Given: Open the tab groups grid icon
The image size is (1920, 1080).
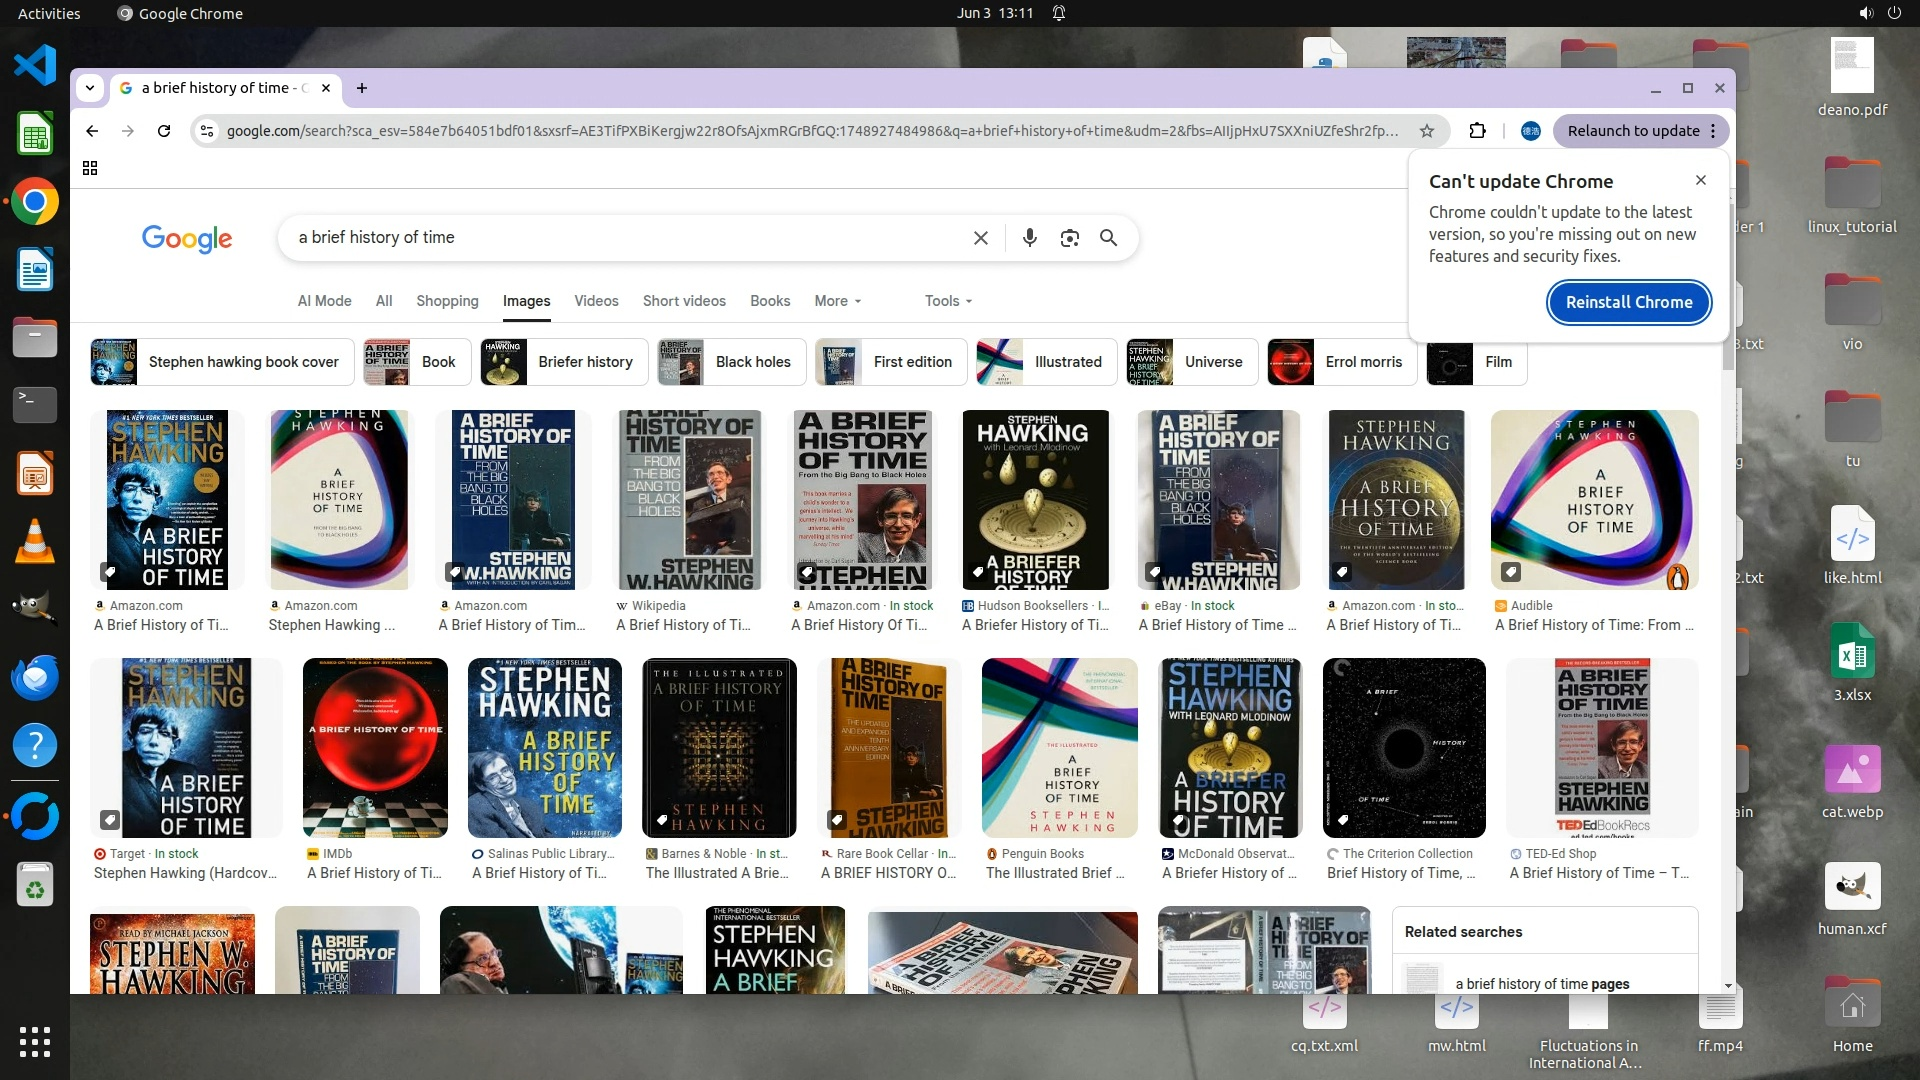Looking at the screenshot, I should tap(90, 168).
